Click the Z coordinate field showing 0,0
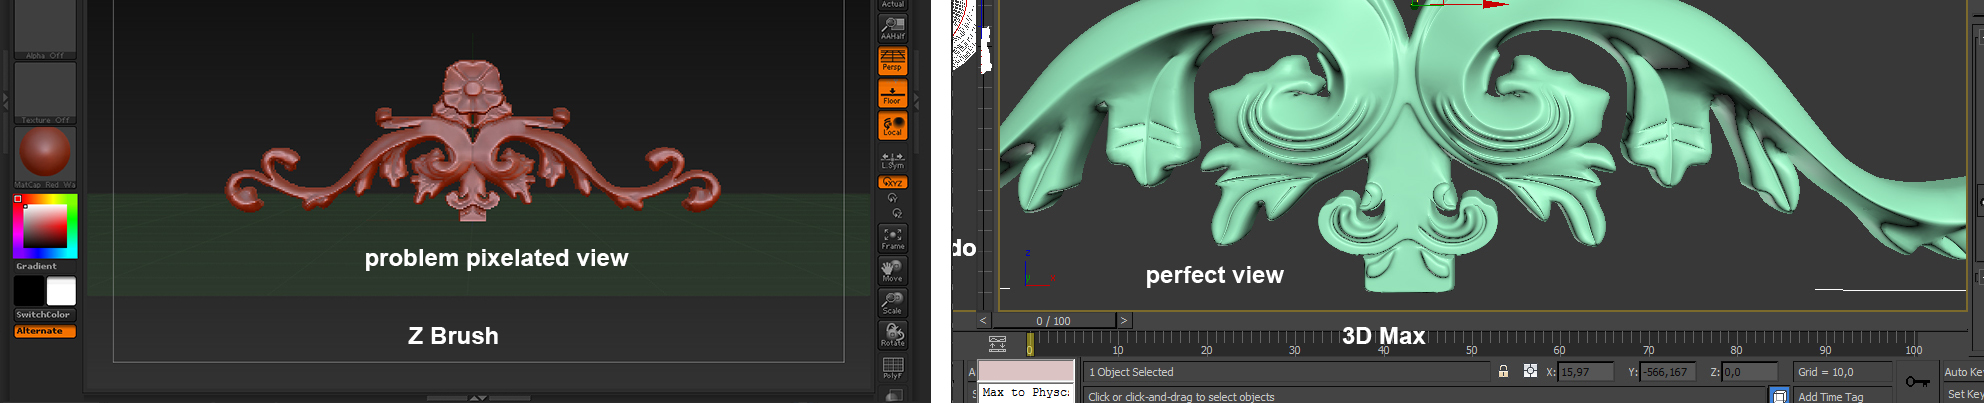The image size is (1984, 403). click(x=1750, y=372)
